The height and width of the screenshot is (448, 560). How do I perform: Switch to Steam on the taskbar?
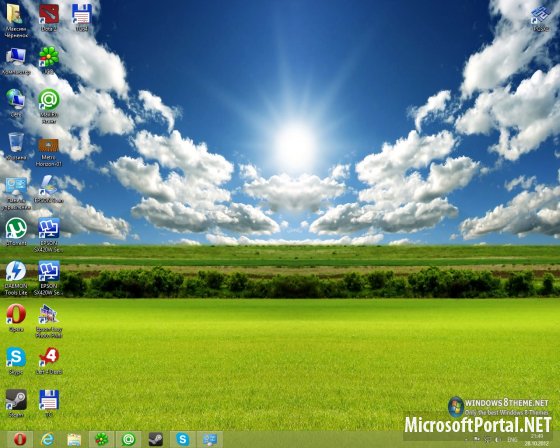155,439
